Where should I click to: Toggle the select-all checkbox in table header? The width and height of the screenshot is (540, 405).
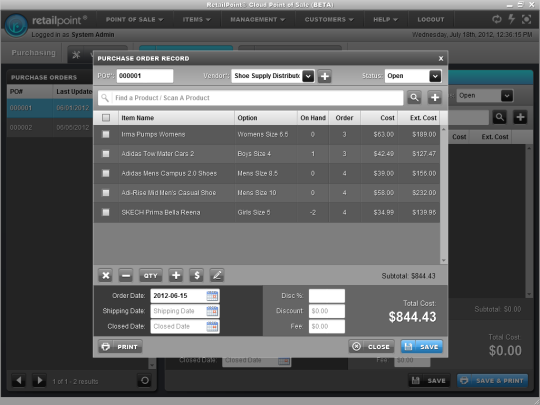tap(106, 118)
